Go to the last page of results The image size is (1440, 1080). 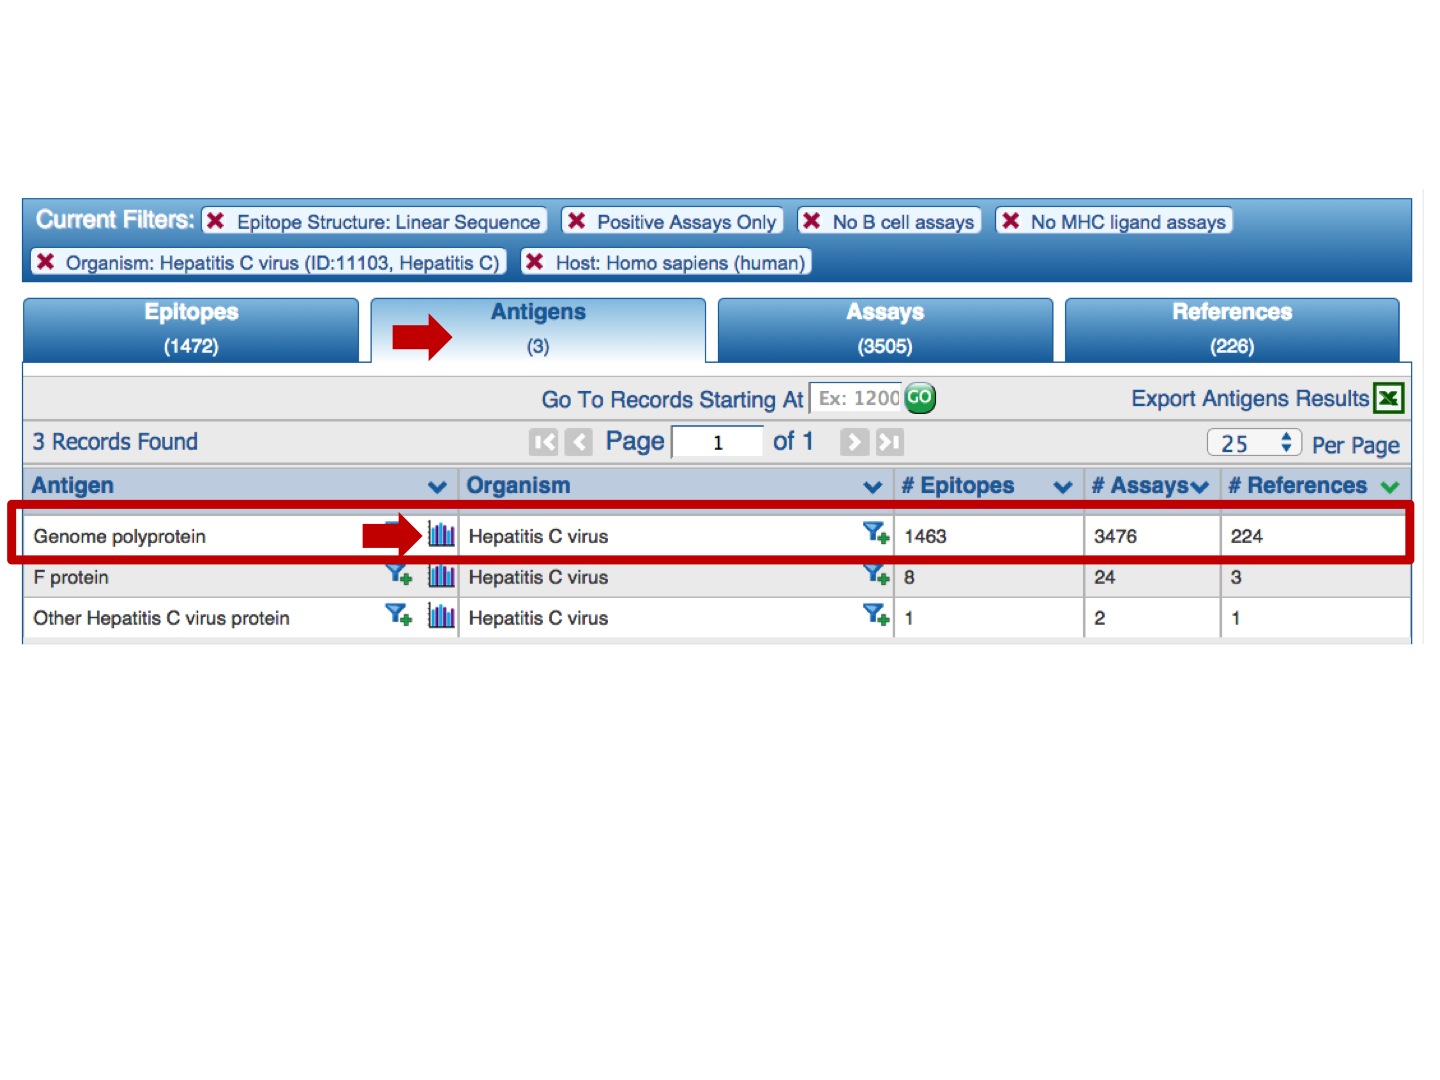[x=889, y=442]
